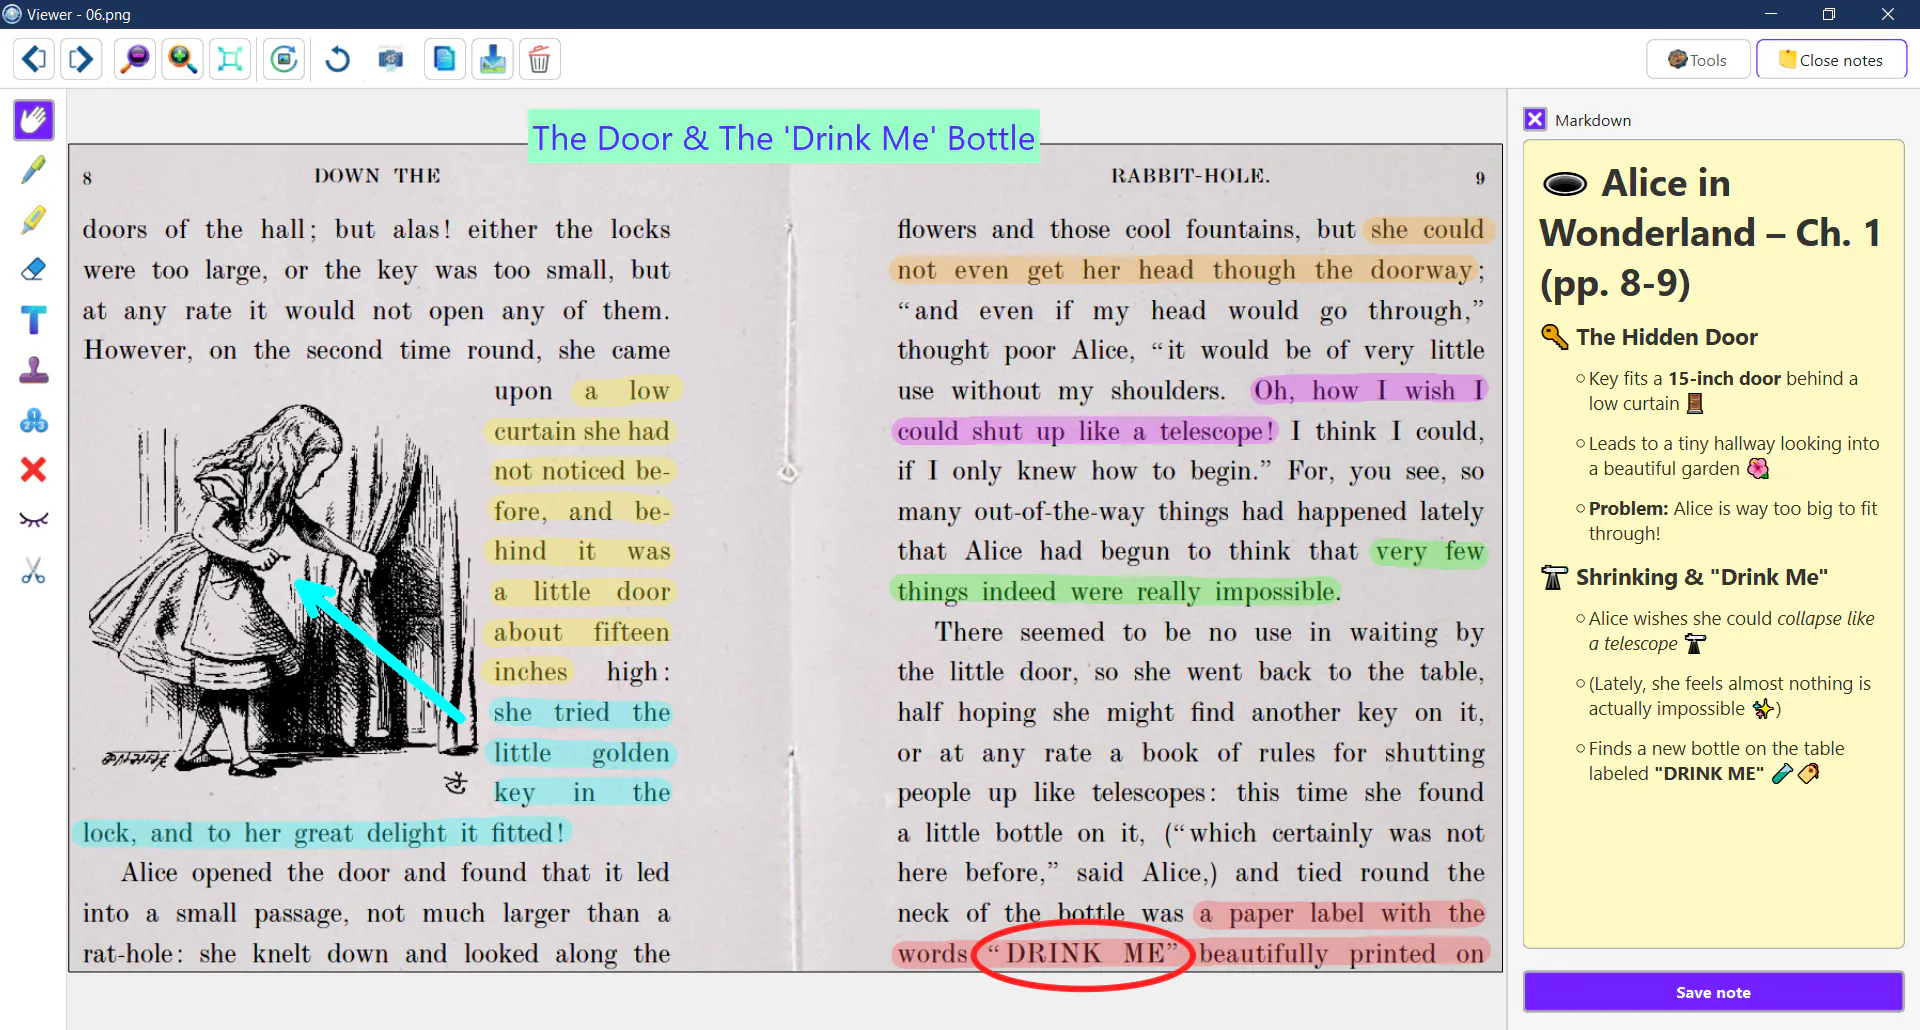The image size is (1920, 1030).
Task: Select the hand pan tool
Action: pyautogui.click(x=34, y=120)
